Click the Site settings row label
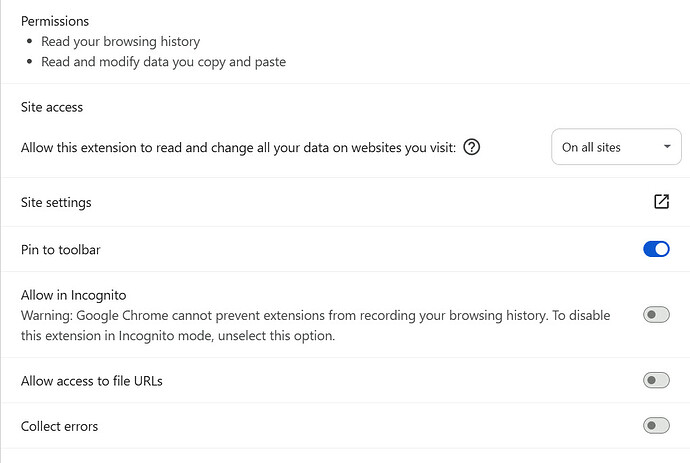Screen dimensions: 690x463 56,202
